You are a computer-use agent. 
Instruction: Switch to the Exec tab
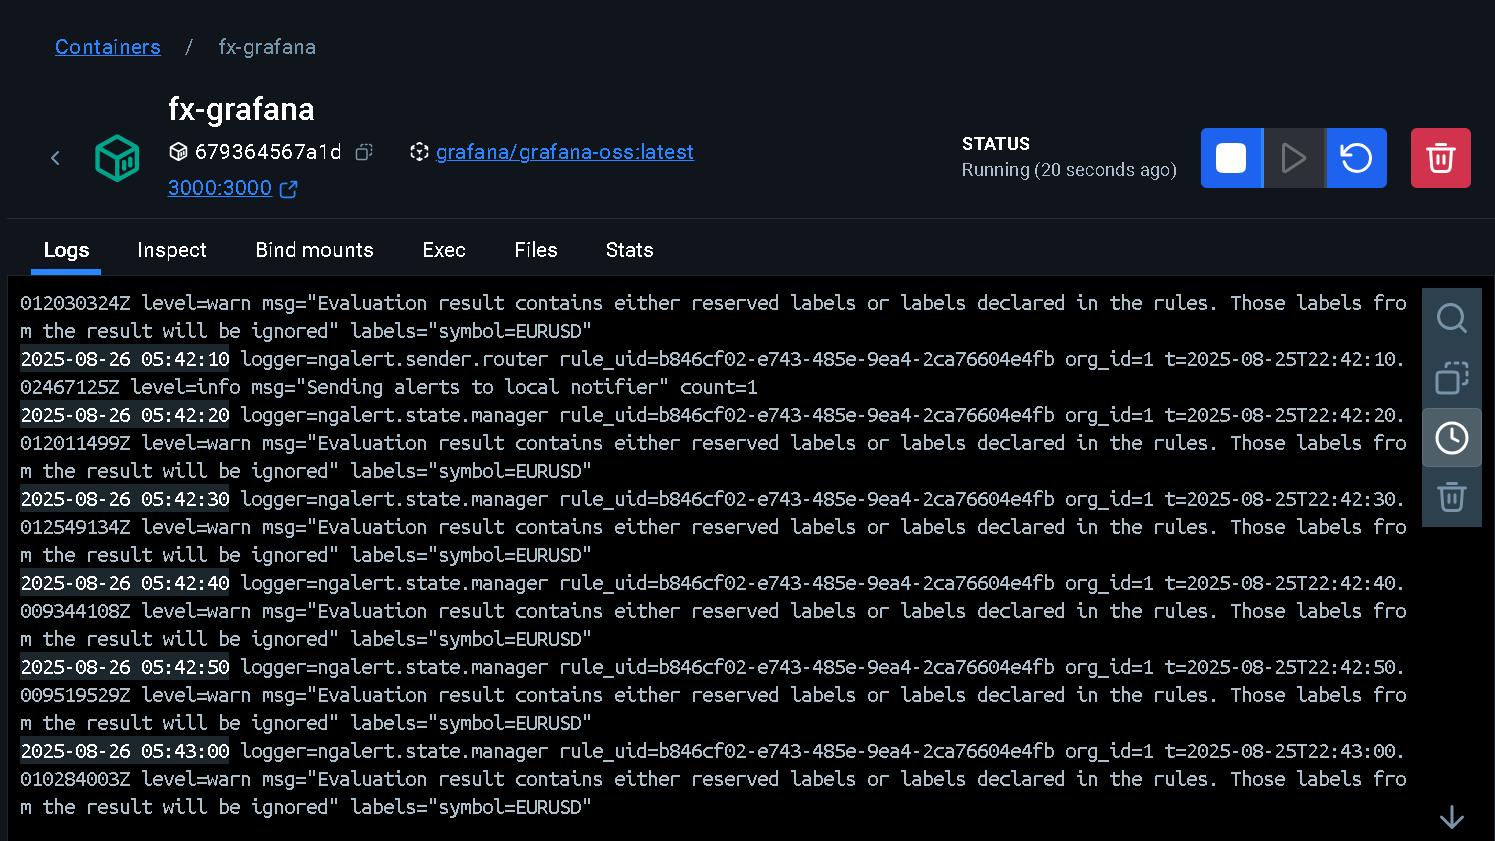[444, 250]
